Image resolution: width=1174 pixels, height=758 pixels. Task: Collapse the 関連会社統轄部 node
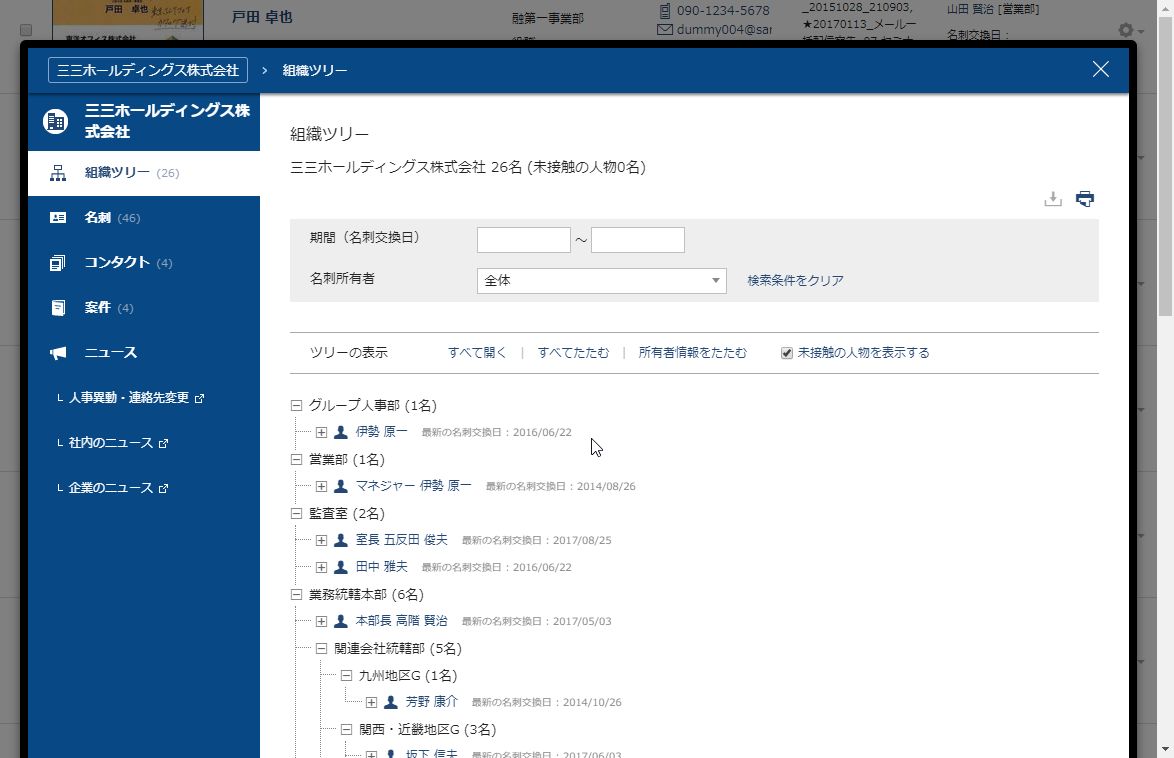pos(321,649)
